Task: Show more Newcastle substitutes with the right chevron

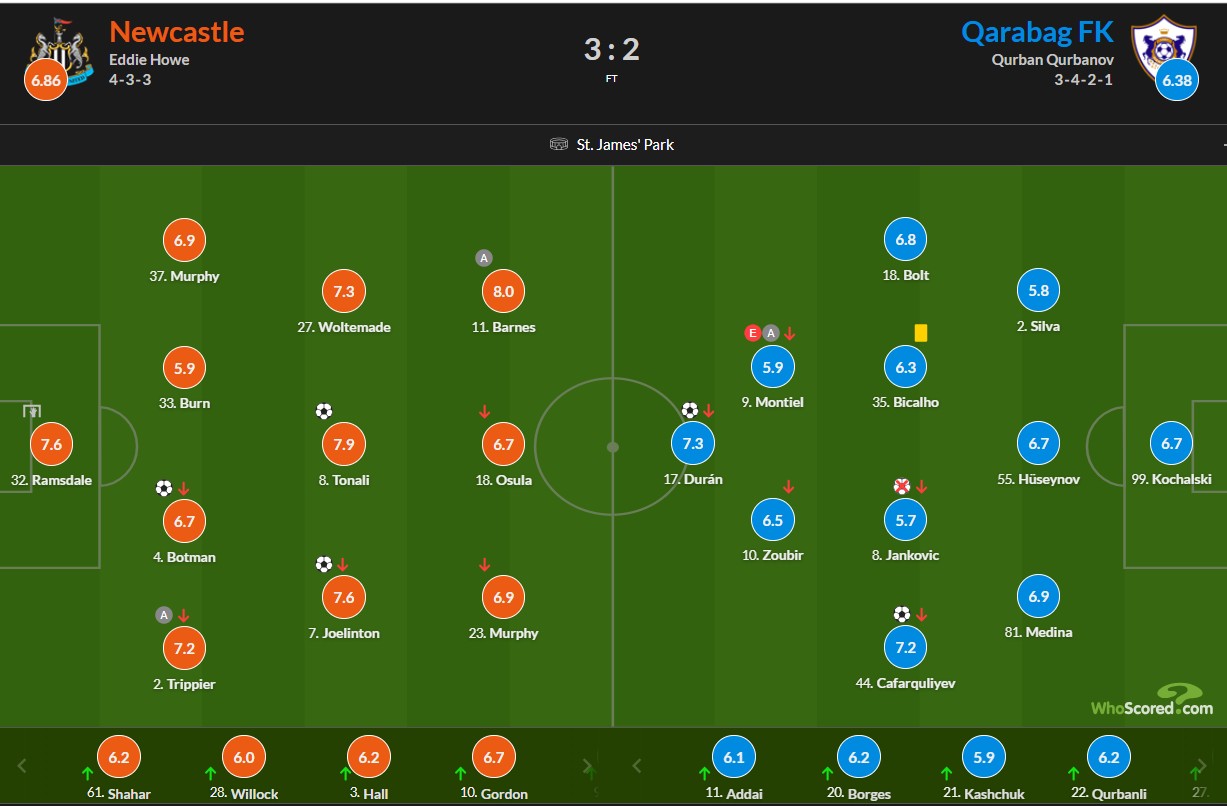Action: click(587, 767)
